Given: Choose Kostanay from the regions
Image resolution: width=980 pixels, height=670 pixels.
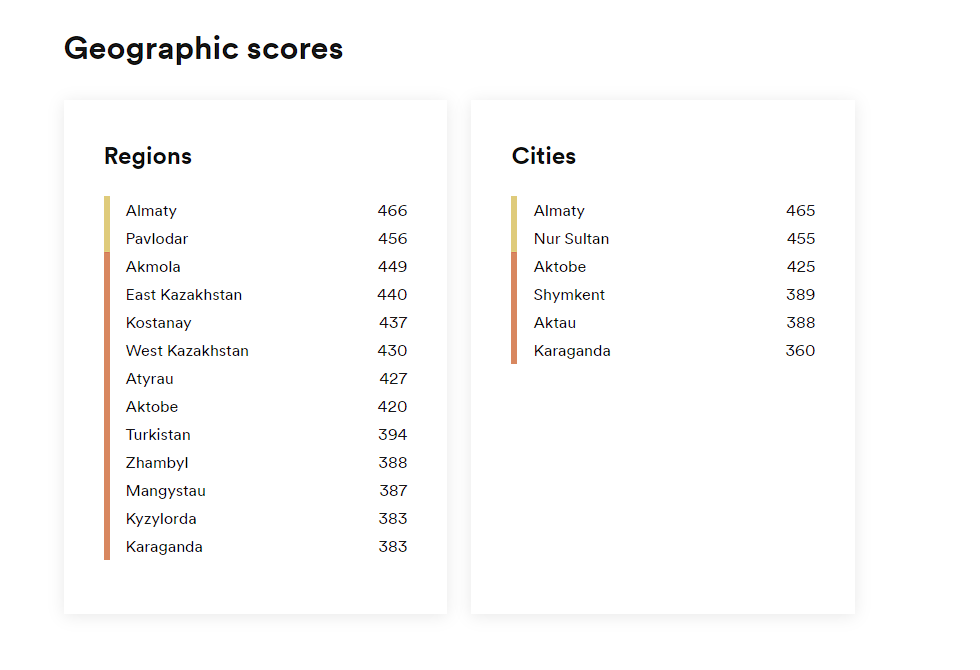Looking at the screenshot, I should (158, 323).
